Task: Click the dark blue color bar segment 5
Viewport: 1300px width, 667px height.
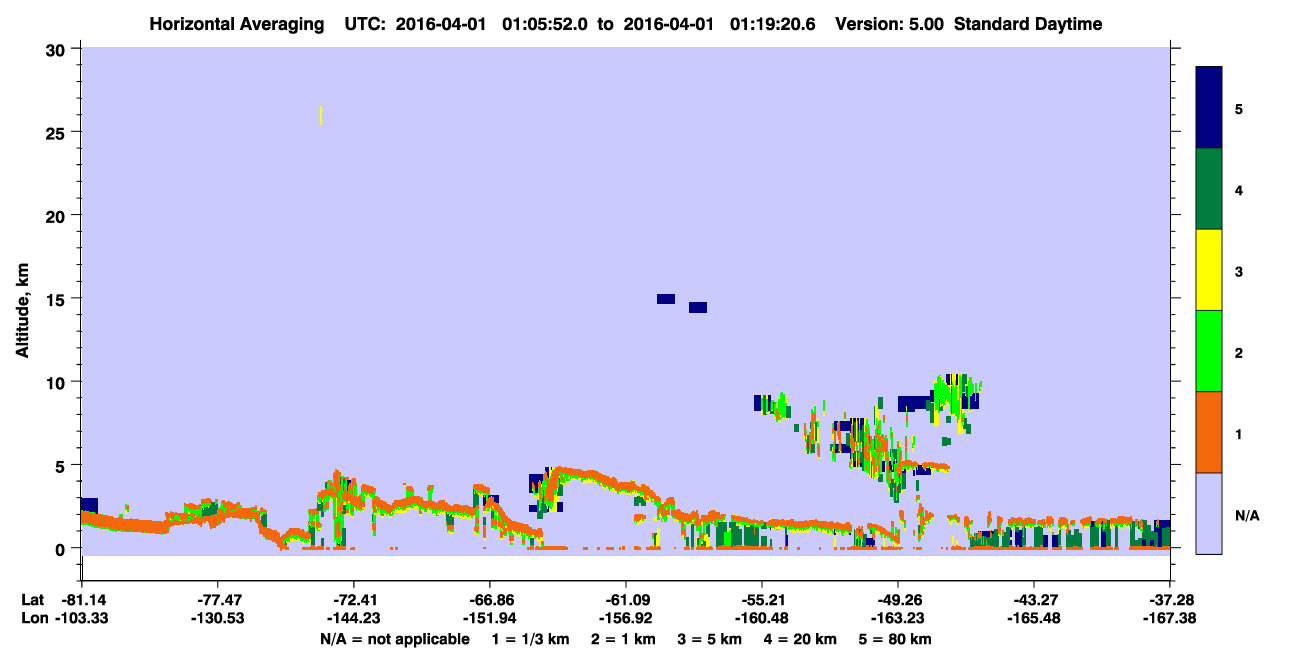Action: tap(1209, 108)
